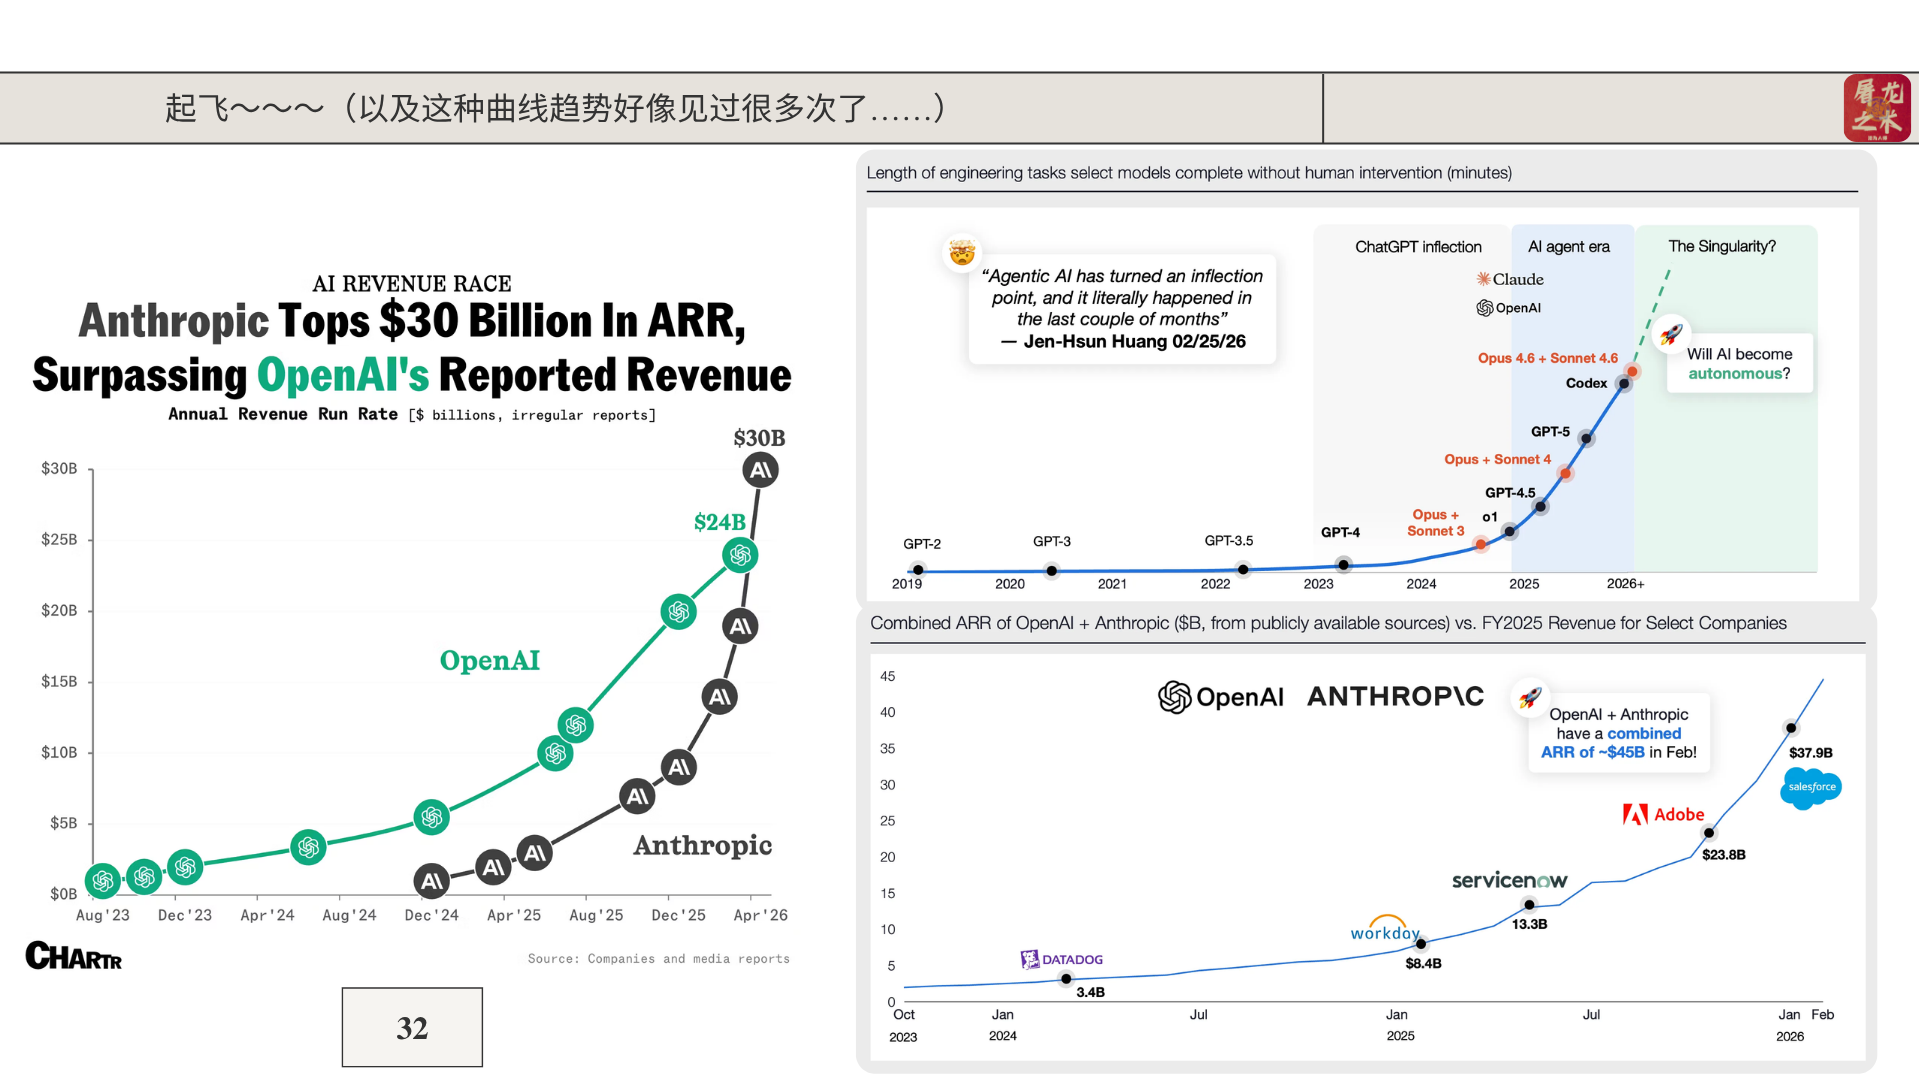The height and width of the screenshot is (1080, 1920).
Task: Click the slide number 32 box
Action: [x=412, y=1027]
